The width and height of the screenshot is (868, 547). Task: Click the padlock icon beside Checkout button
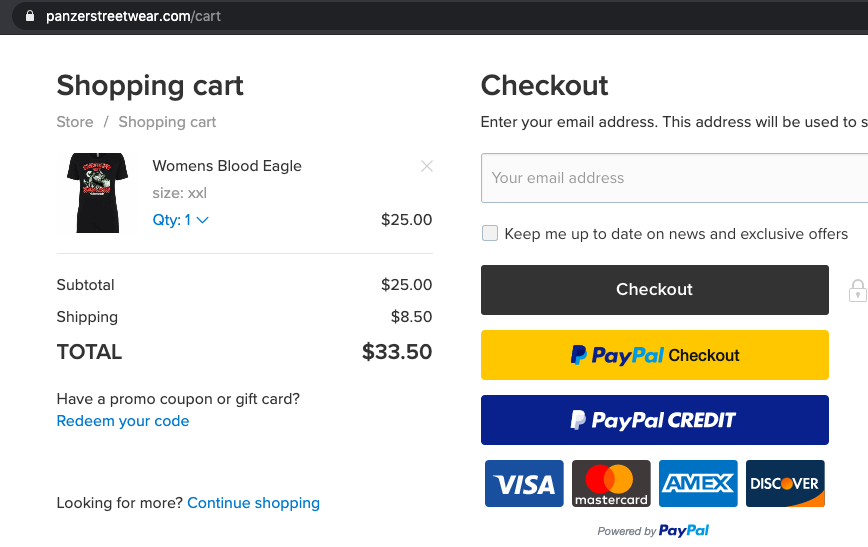(857, 291)
